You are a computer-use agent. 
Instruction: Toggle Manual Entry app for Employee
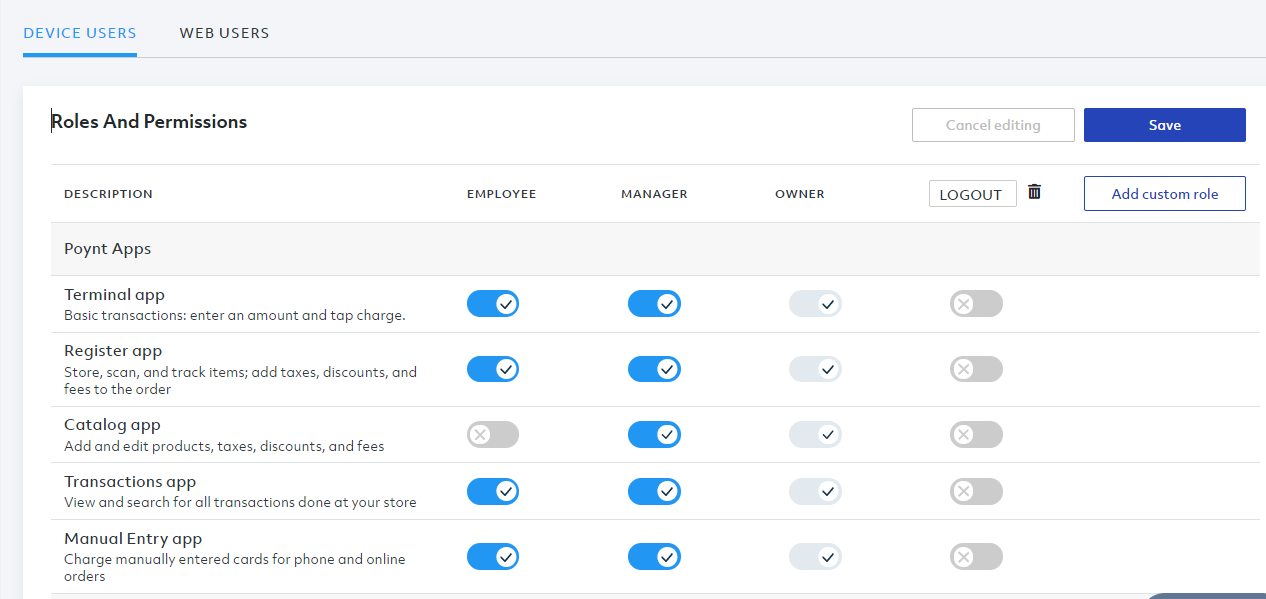(493, 556)
